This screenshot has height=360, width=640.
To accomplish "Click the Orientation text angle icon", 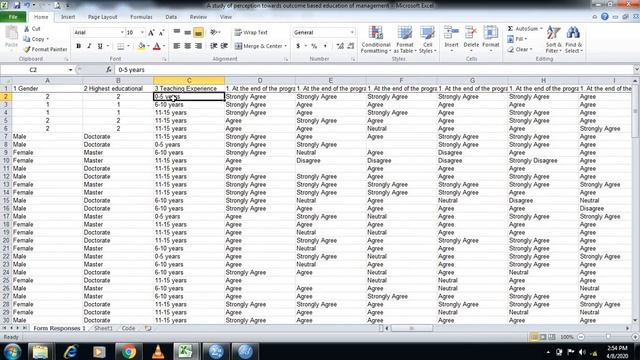I will coord(213,32).
